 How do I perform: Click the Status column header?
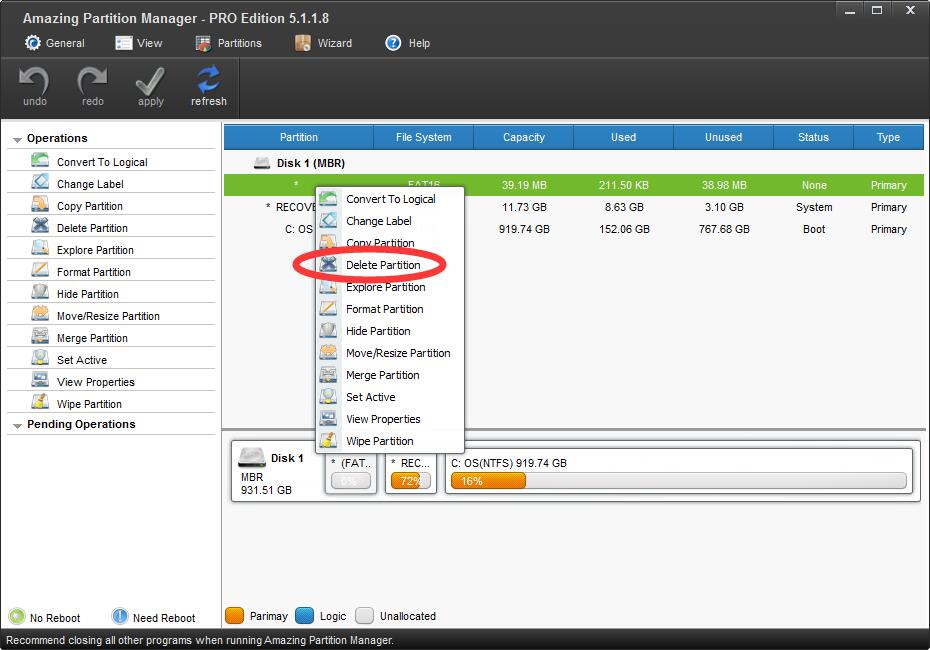tap(813, 137)
